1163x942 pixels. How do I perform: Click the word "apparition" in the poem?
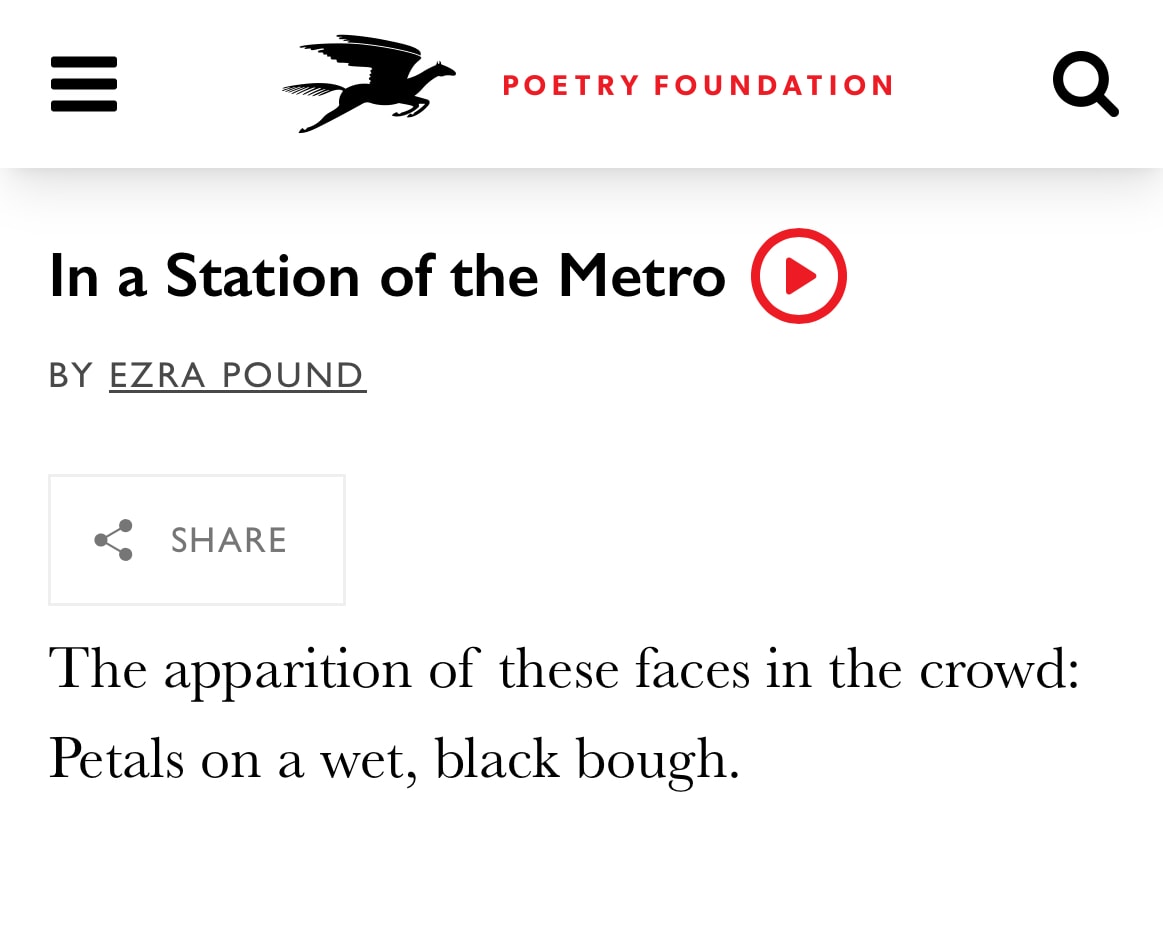click(x=288, y=669)
